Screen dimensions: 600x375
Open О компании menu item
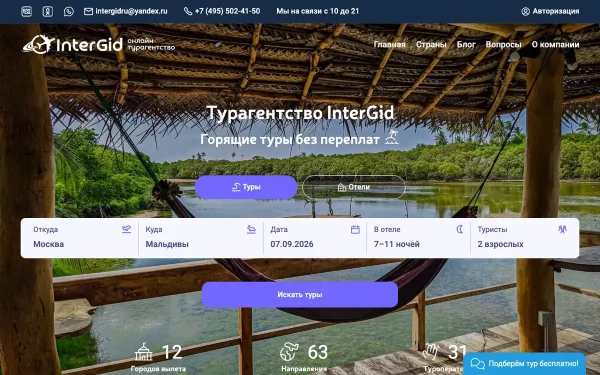tap(555, 44)
